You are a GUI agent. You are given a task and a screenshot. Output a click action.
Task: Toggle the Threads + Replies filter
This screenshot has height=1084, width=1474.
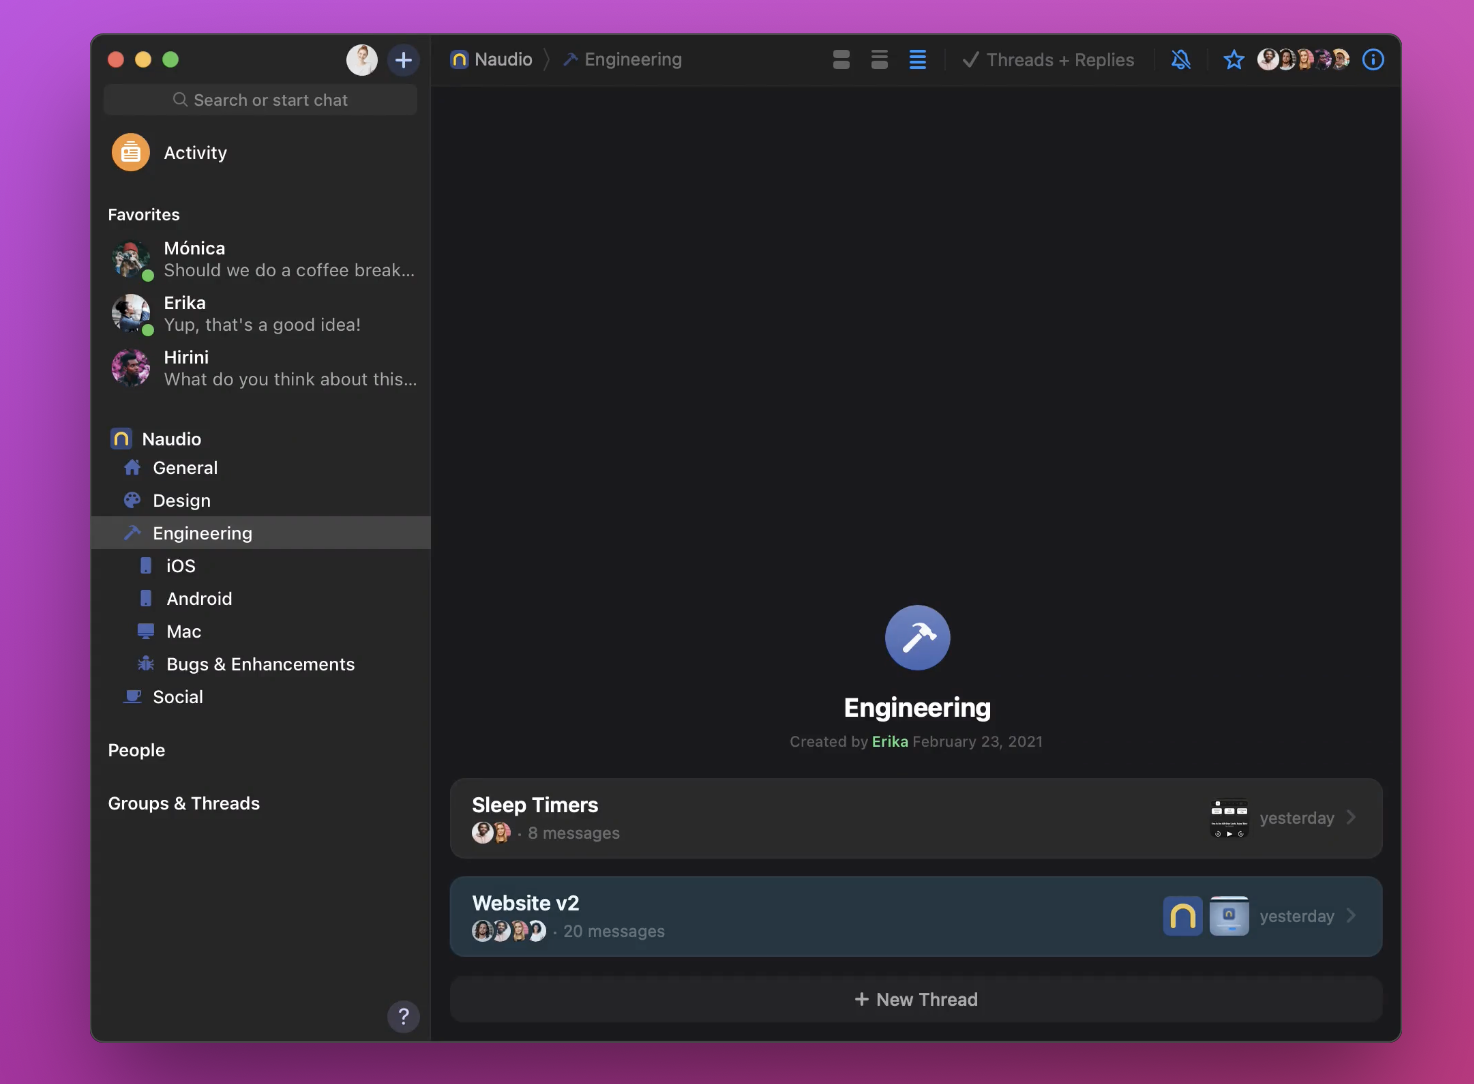(x=1048, y=60)
